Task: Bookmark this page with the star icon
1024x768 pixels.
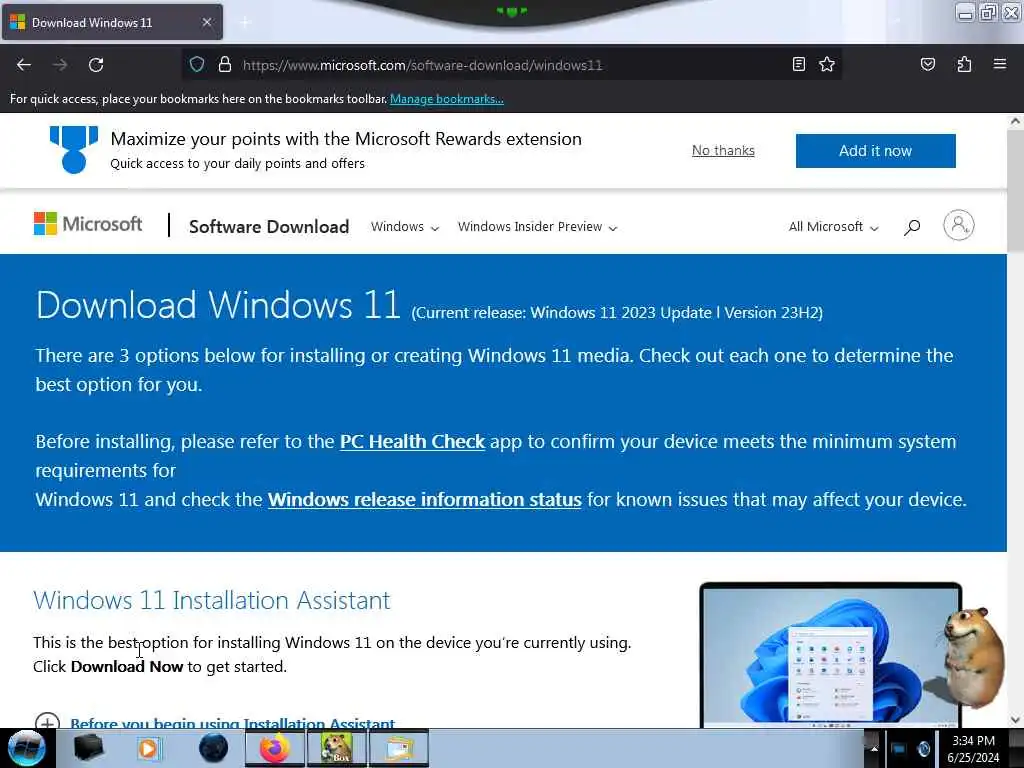Action: [x=827, y=64]
